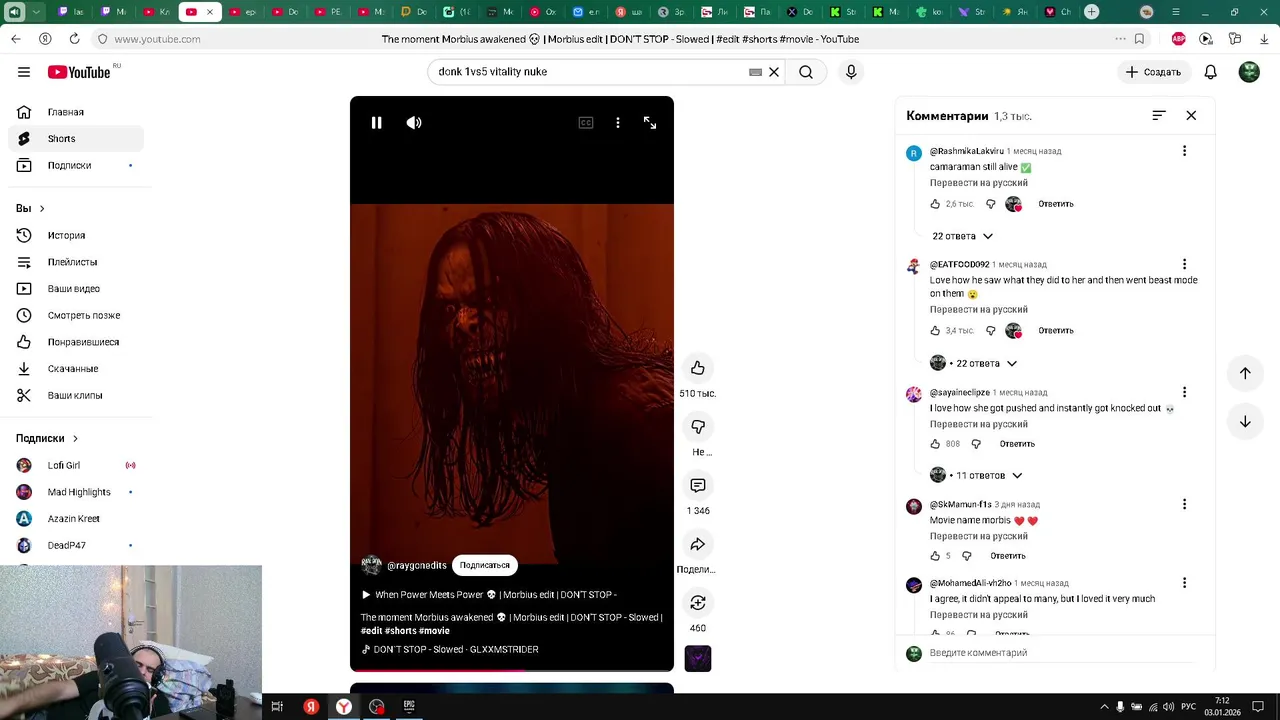The width and height of the screenshot is (1280, 720).
Task: Like the camaraman still alive comment
Action: click(x=935, y=204)
